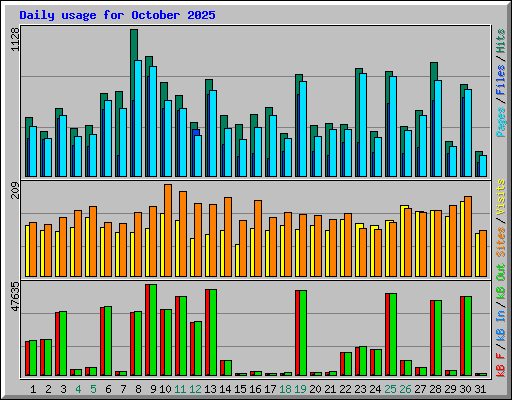
Task: Click the kB F legend label
Action: click(x=501, y=365)
